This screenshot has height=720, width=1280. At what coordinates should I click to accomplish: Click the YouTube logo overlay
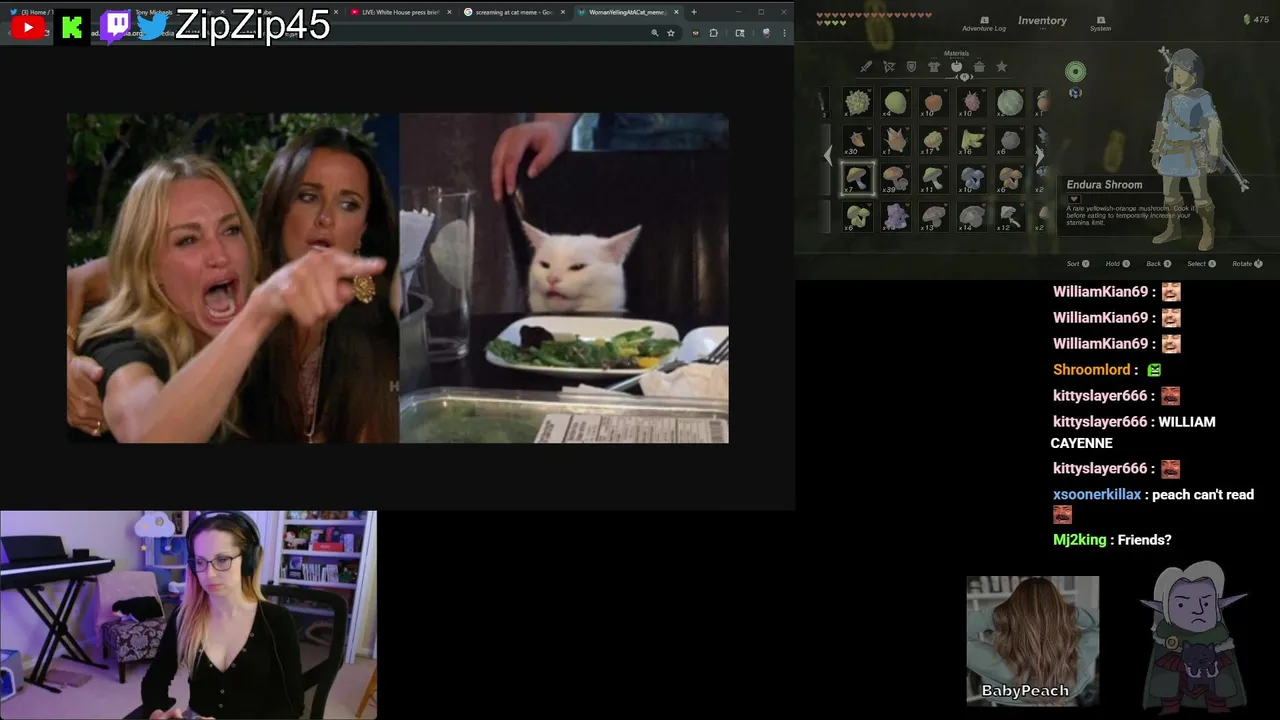pyautogui.click(x=27, y=28)
